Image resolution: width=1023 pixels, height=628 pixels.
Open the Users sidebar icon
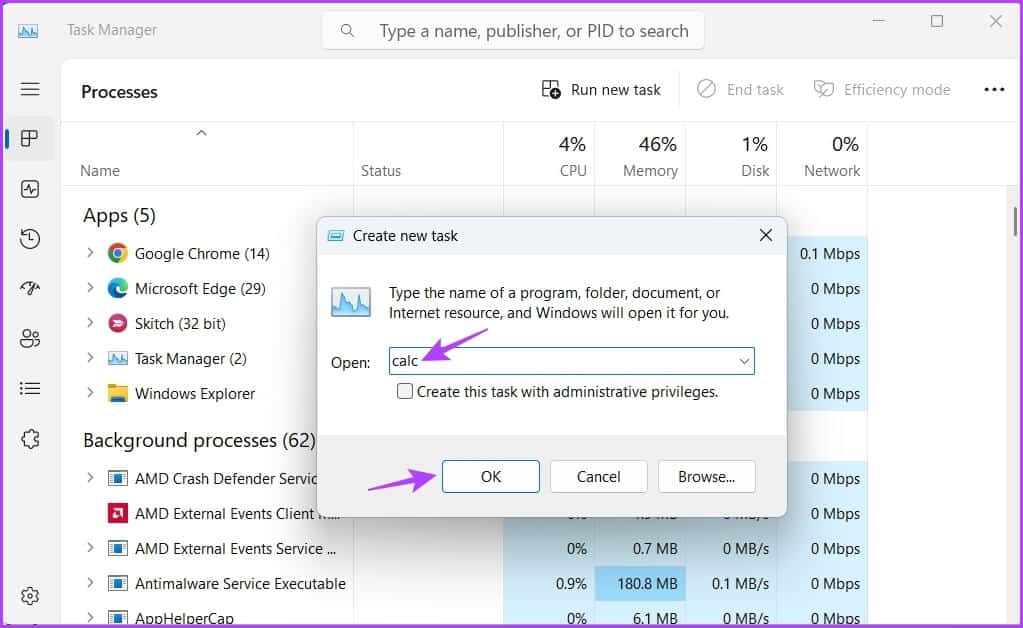[x=30, y=338]
